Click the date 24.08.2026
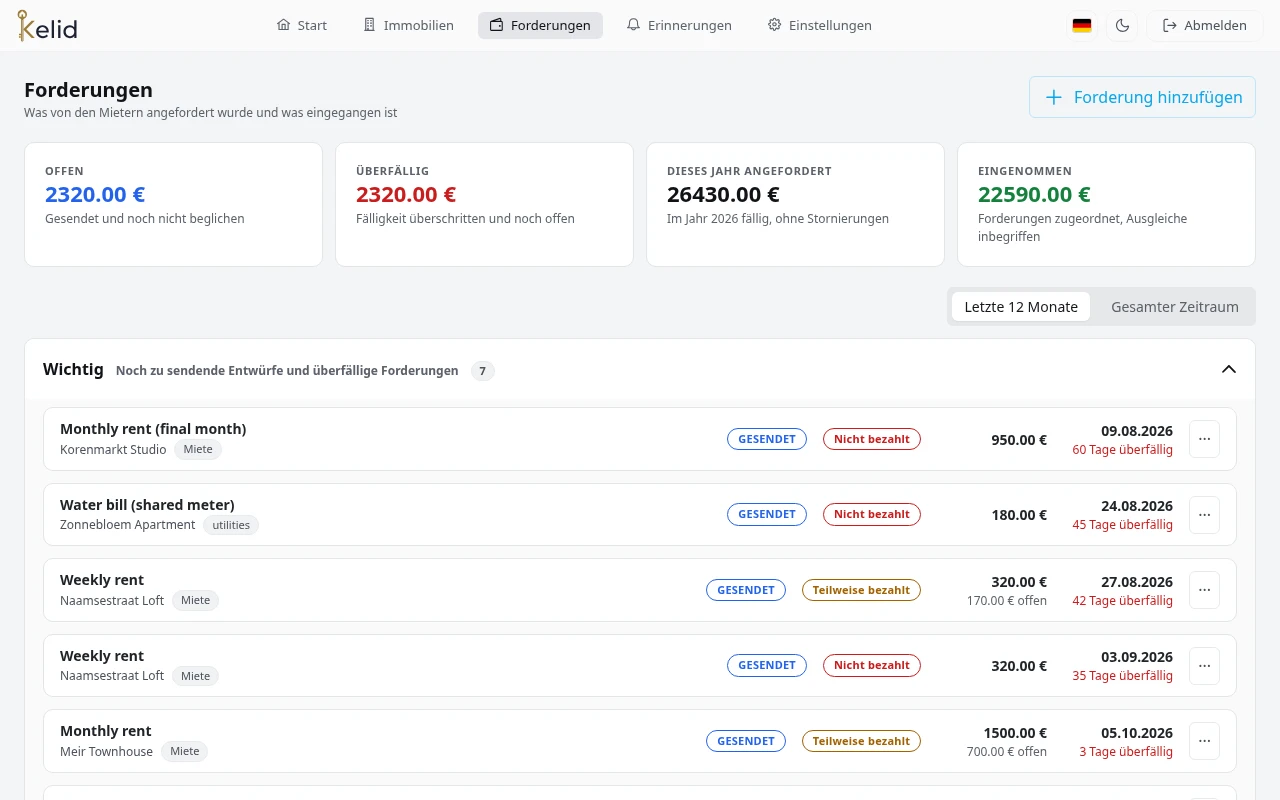1280x800 pixels. [1137, 506]
